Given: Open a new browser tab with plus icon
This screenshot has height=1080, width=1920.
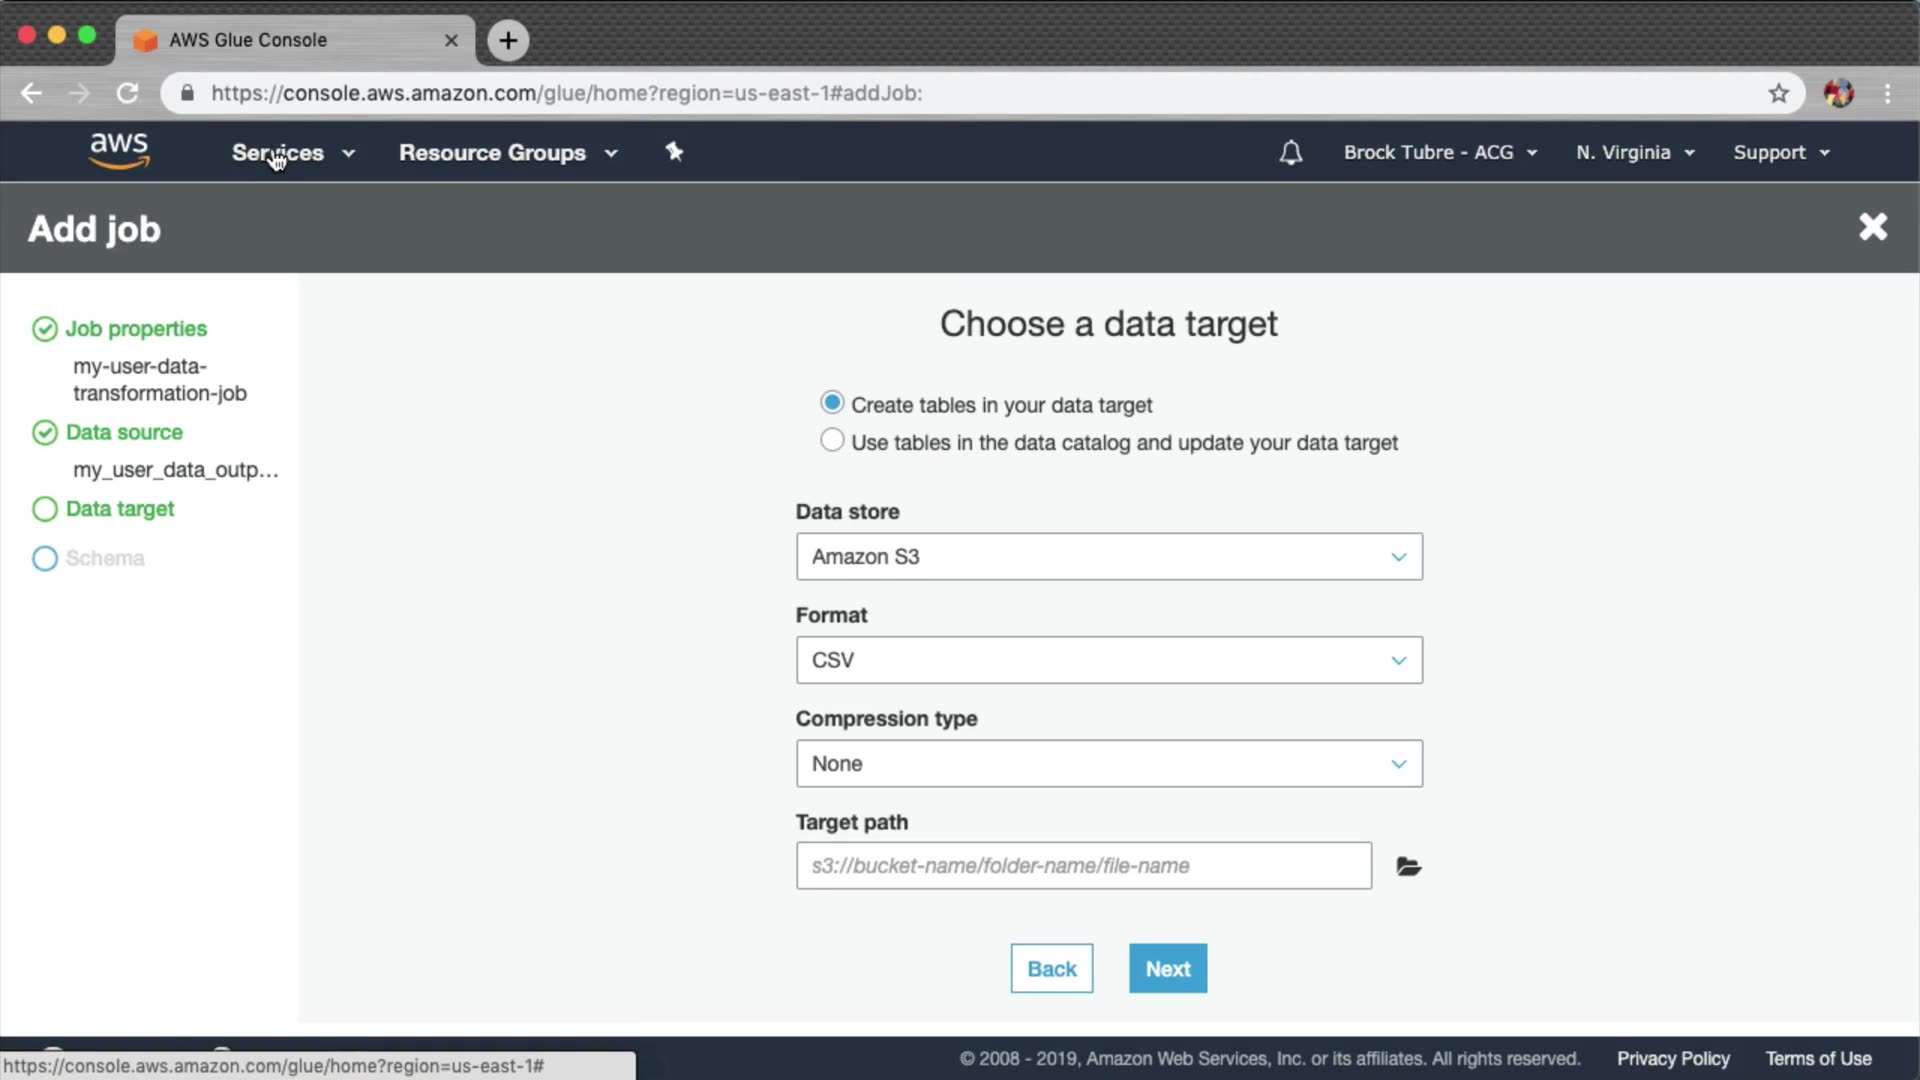Looking at the screenshot, I should pyautogui.click(x=508, y=40).
